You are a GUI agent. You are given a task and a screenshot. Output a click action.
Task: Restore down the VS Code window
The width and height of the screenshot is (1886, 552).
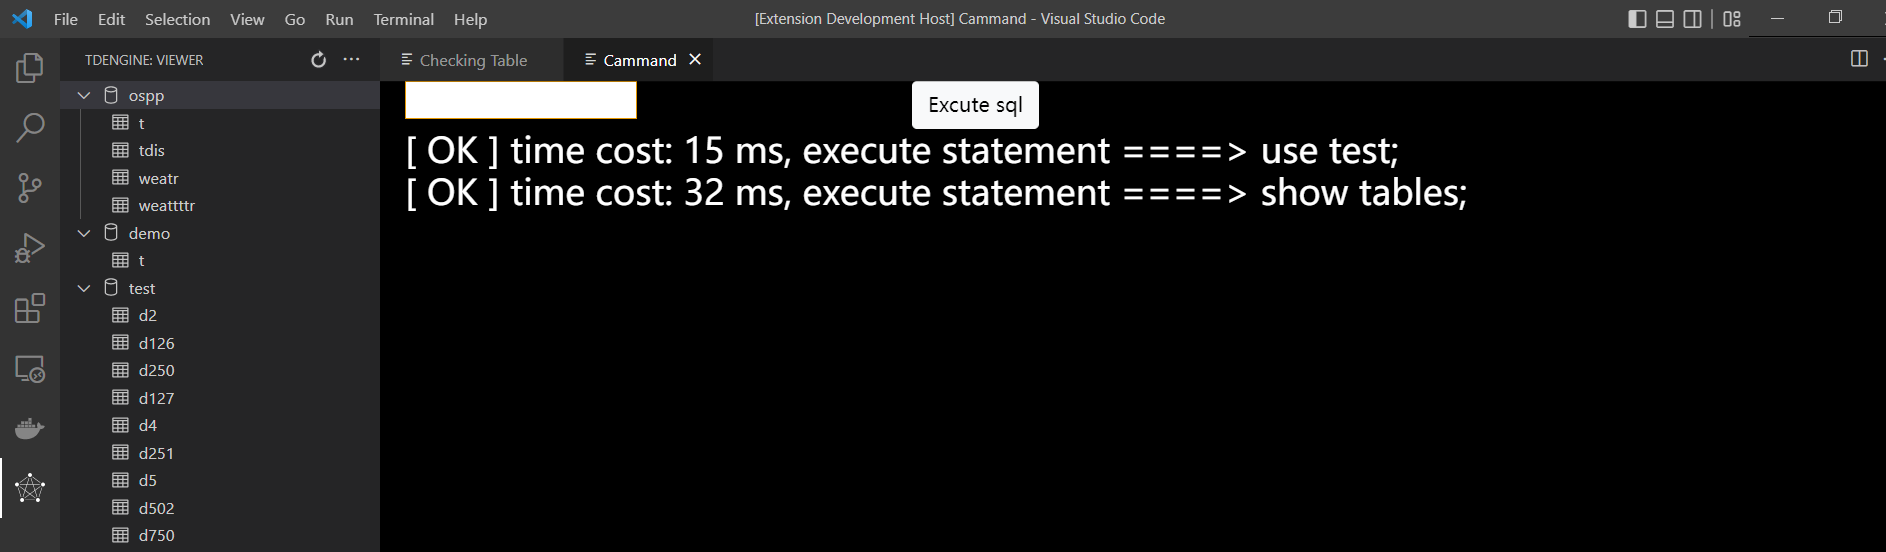1835,18
